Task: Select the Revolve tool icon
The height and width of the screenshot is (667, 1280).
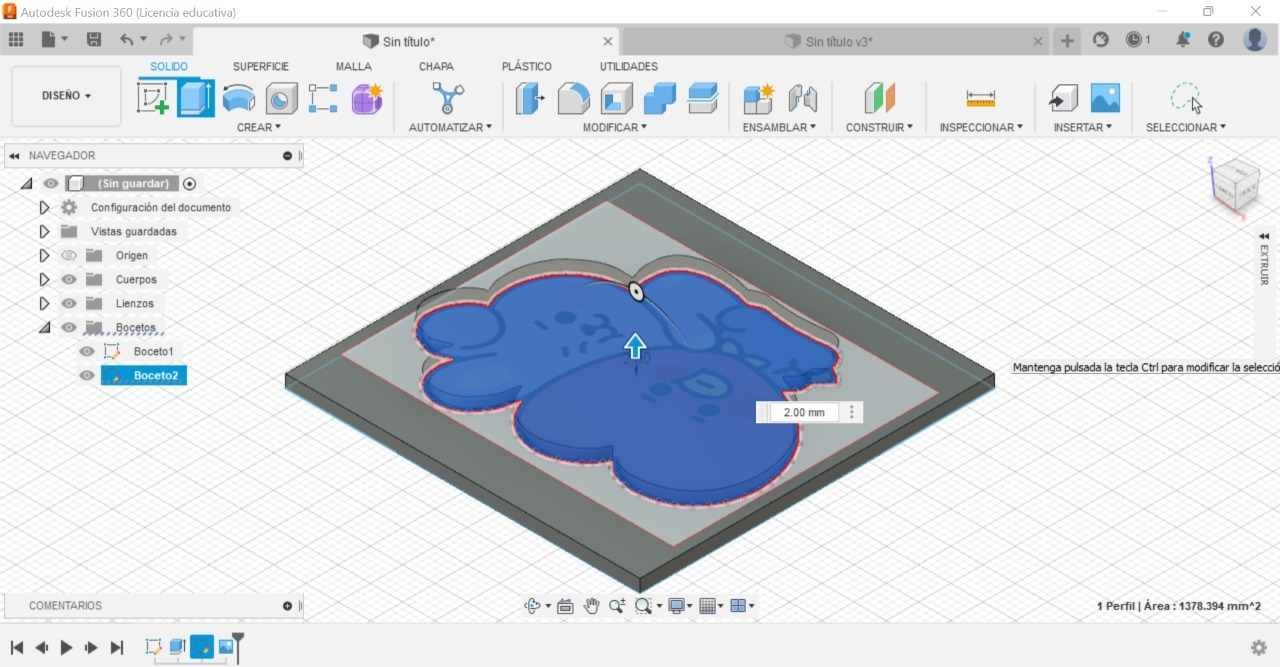Action: 238,98
